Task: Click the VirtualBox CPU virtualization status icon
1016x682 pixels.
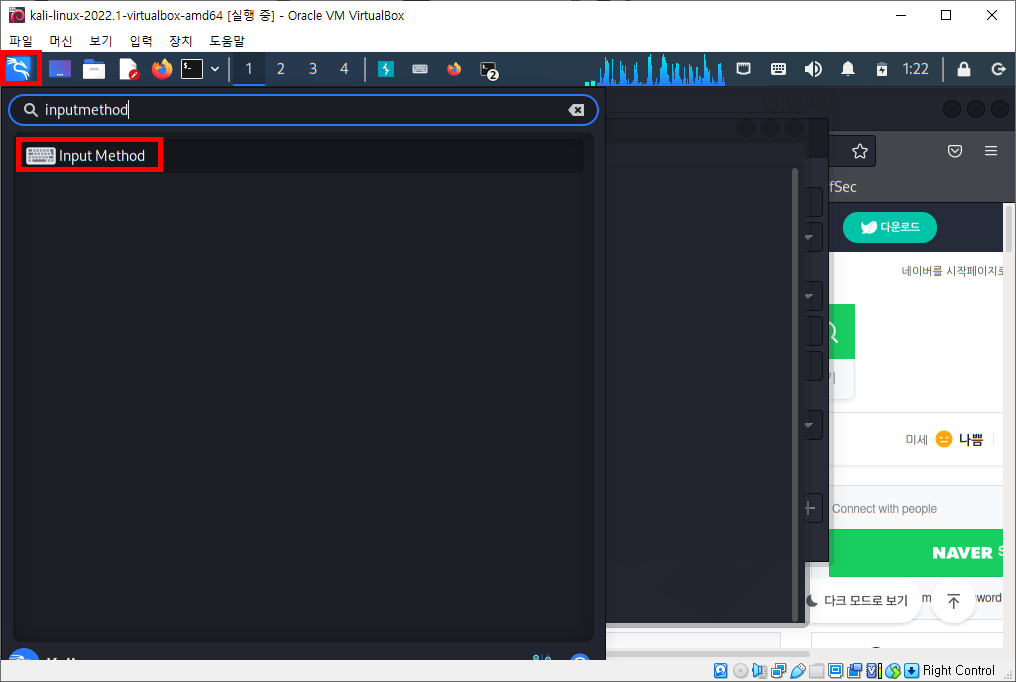Action: tap(873, 671)
